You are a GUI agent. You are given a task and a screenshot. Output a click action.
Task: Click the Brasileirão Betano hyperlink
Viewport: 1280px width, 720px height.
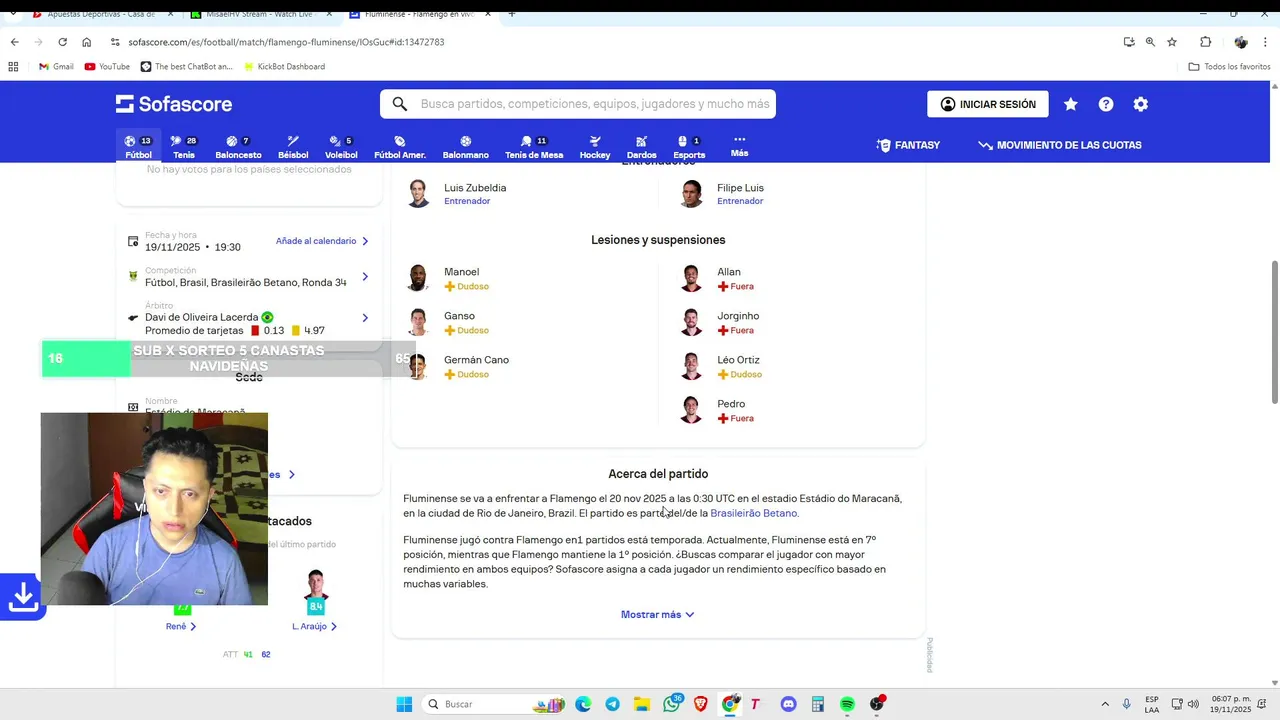tap(753, 513)
